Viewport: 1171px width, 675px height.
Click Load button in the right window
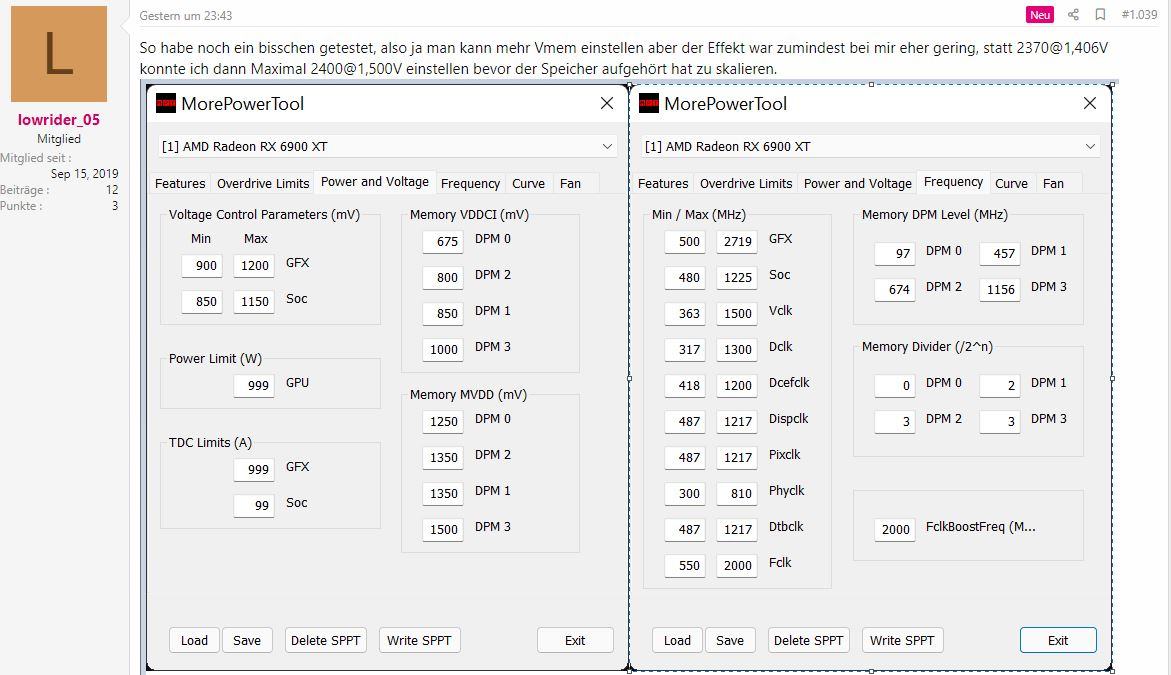[677, 640]
